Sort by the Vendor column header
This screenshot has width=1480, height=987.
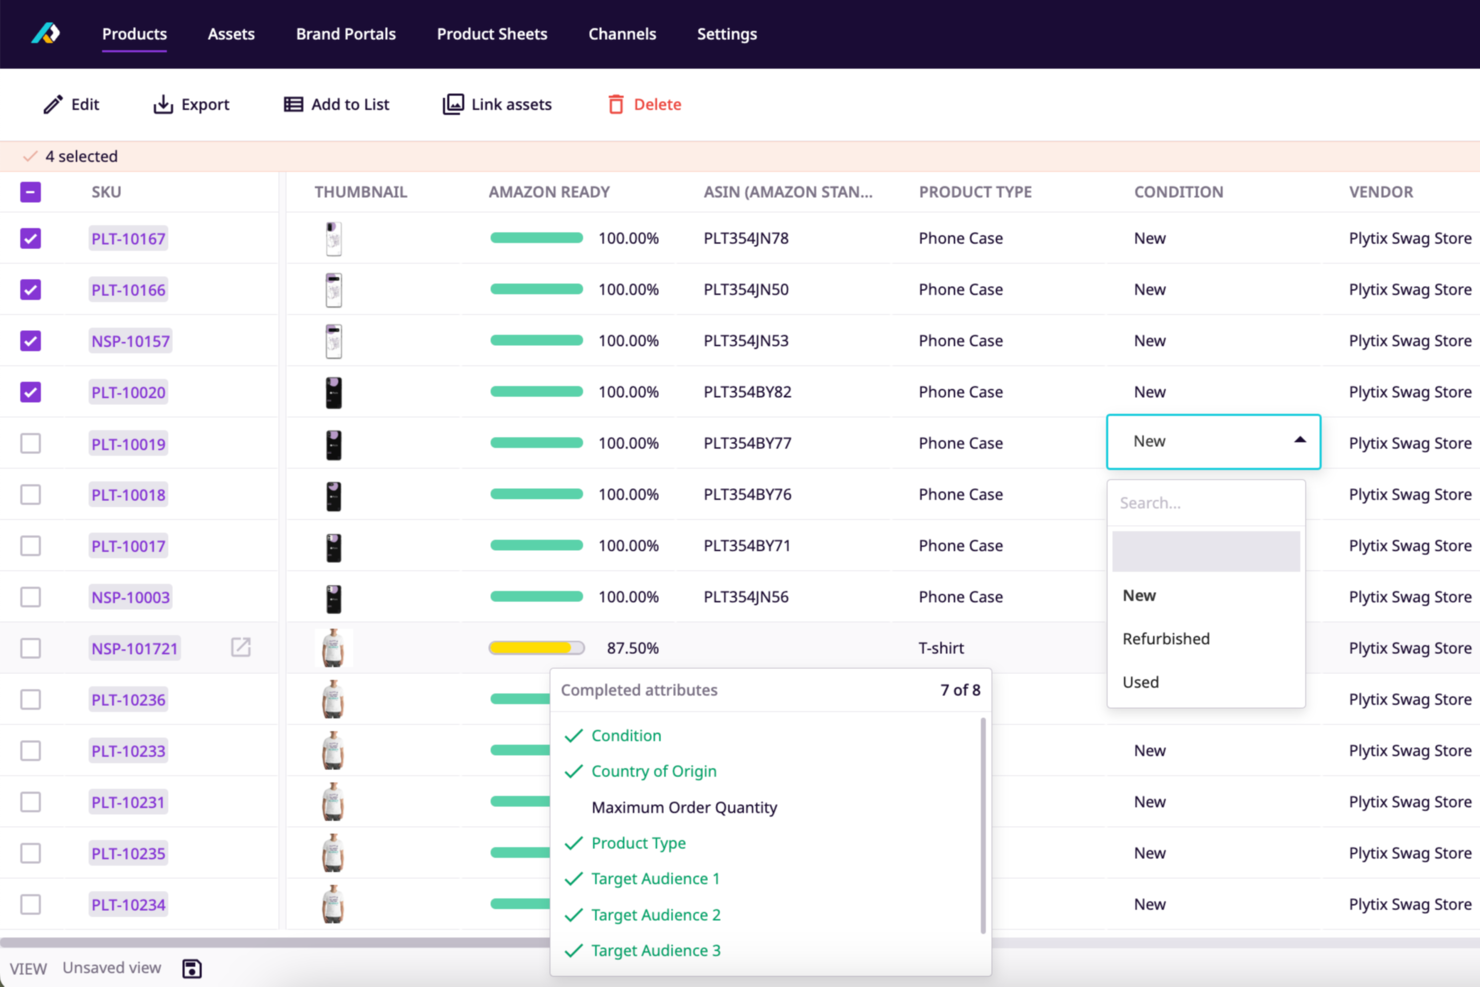click(x=1381, y=192)
